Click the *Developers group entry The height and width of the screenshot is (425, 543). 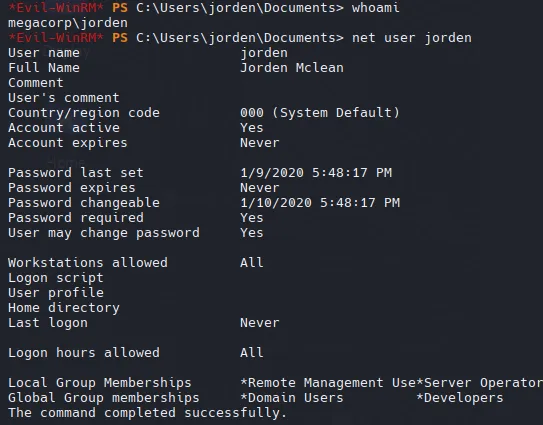point(460,398)
